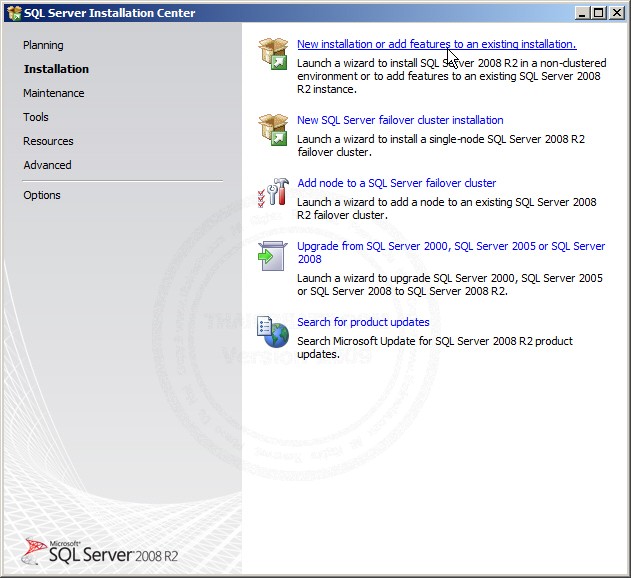Click text 'Launch a wizard to install SQL Server 2008 R2 in a non-clustered'
Screen dimensions: 631x578
pyautogui.click(x=452, y=63)
